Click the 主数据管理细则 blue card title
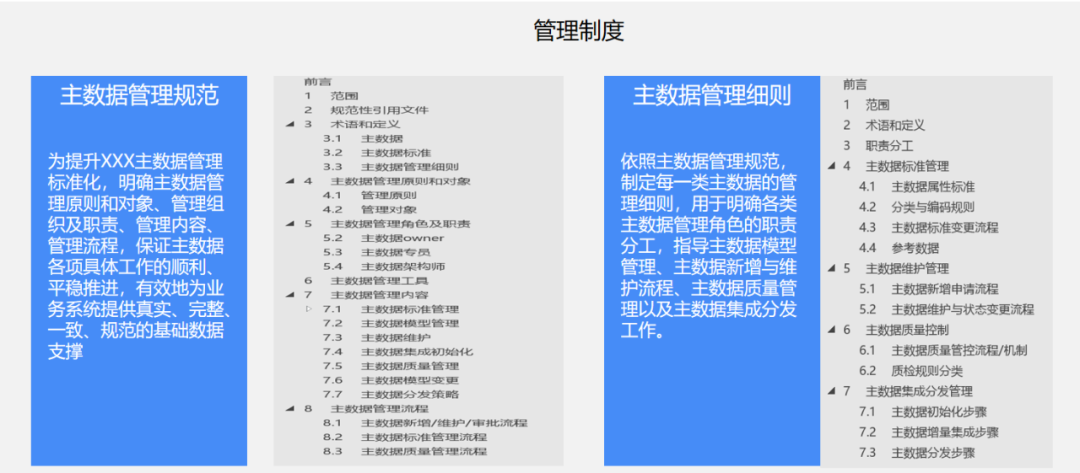This screenshot has width=1080, height=473. pyautogui.click(x=712, y=95)
